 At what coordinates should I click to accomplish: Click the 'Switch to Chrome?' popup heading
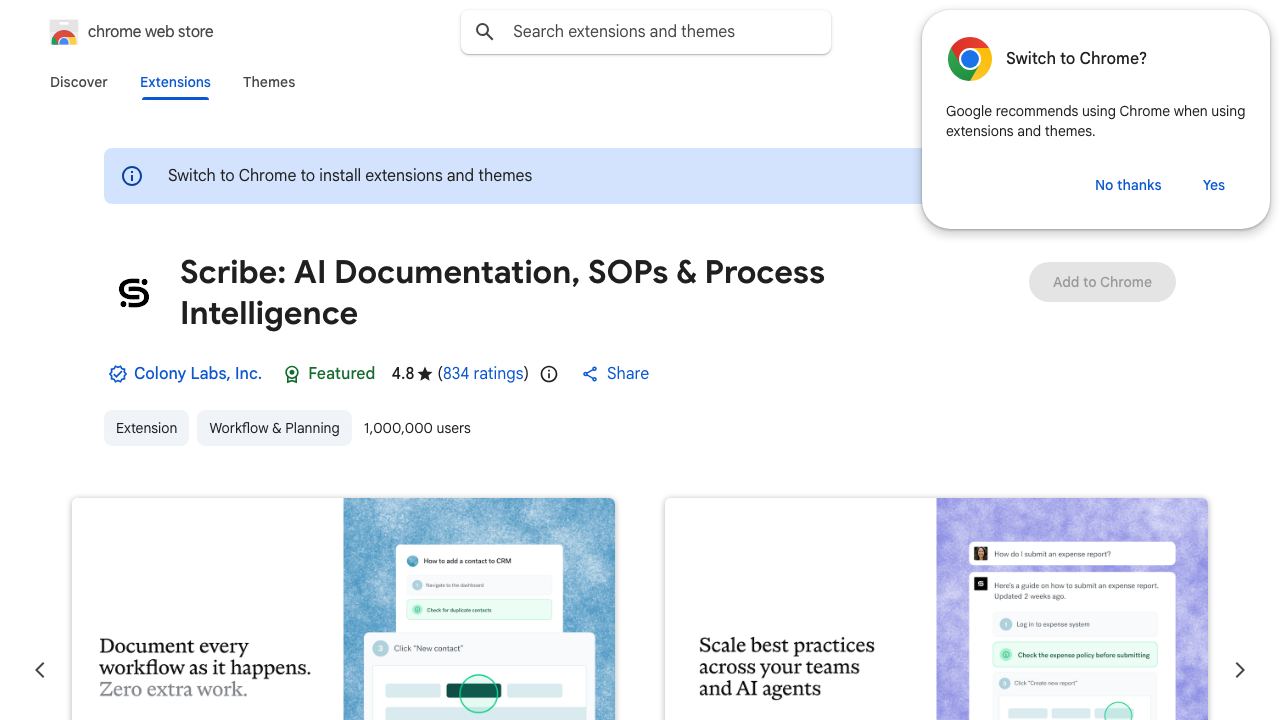(x=1076, y=59)
